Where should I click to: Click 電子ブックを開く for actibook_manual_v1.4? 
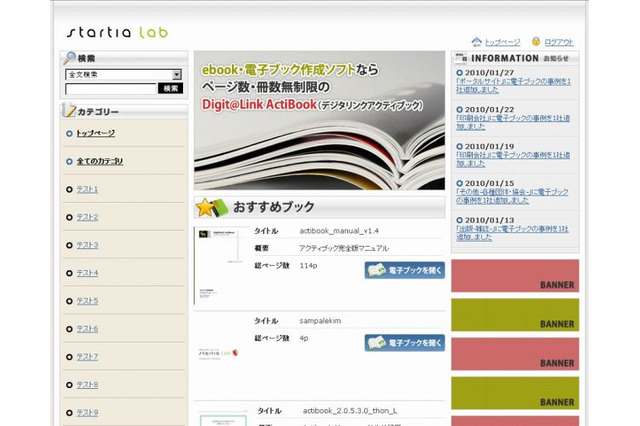[x=404, y=270]
